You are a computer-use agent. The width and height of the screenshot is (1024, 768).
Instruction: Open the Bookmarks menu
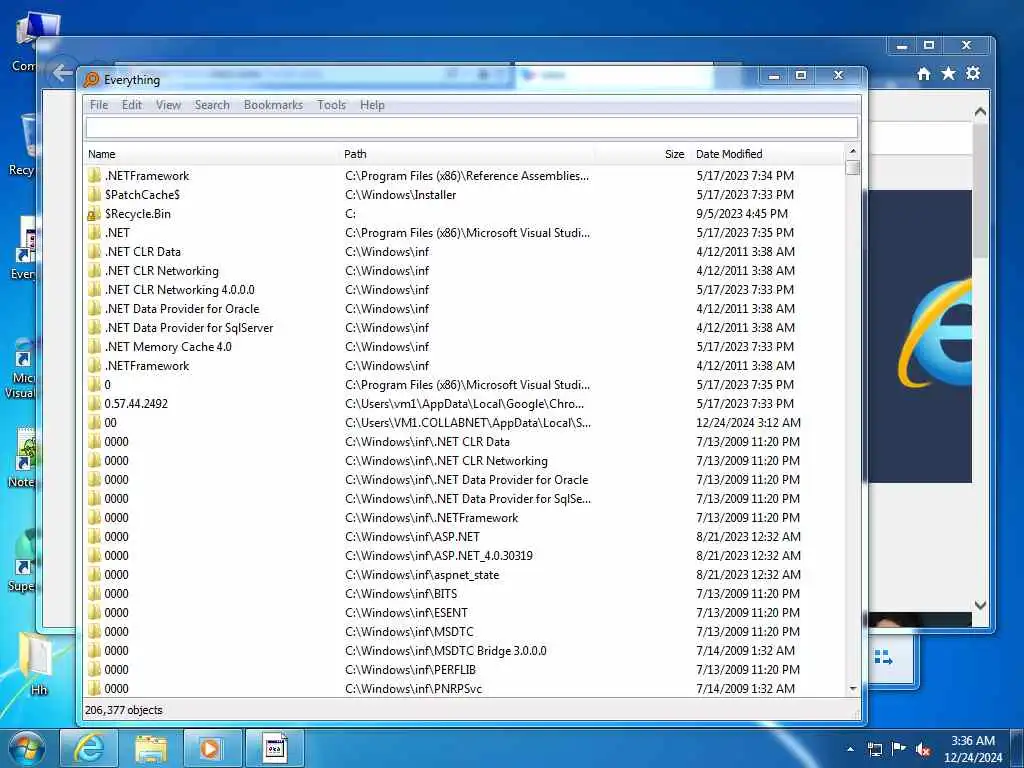click(x=273, y=105)
